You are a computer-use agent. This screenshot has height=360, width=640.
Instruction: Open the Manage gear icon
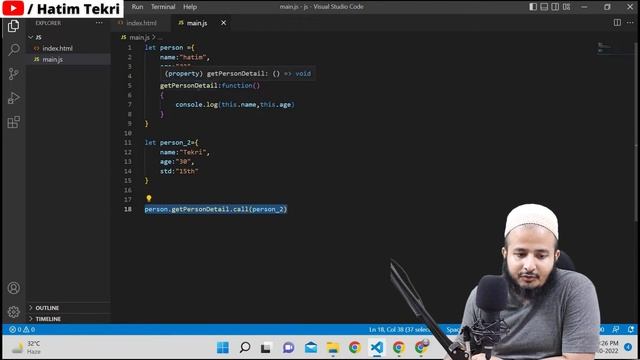tap(13, 312)
